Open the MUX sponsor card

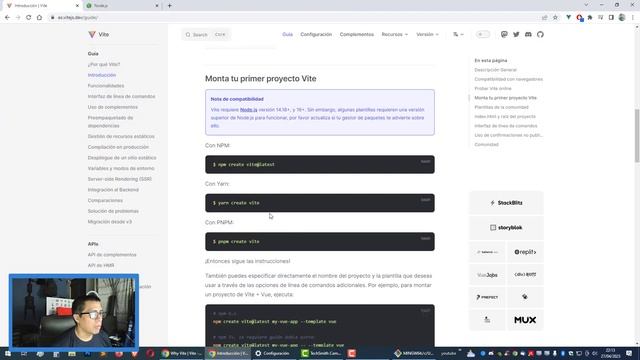(x=525, y=320)
